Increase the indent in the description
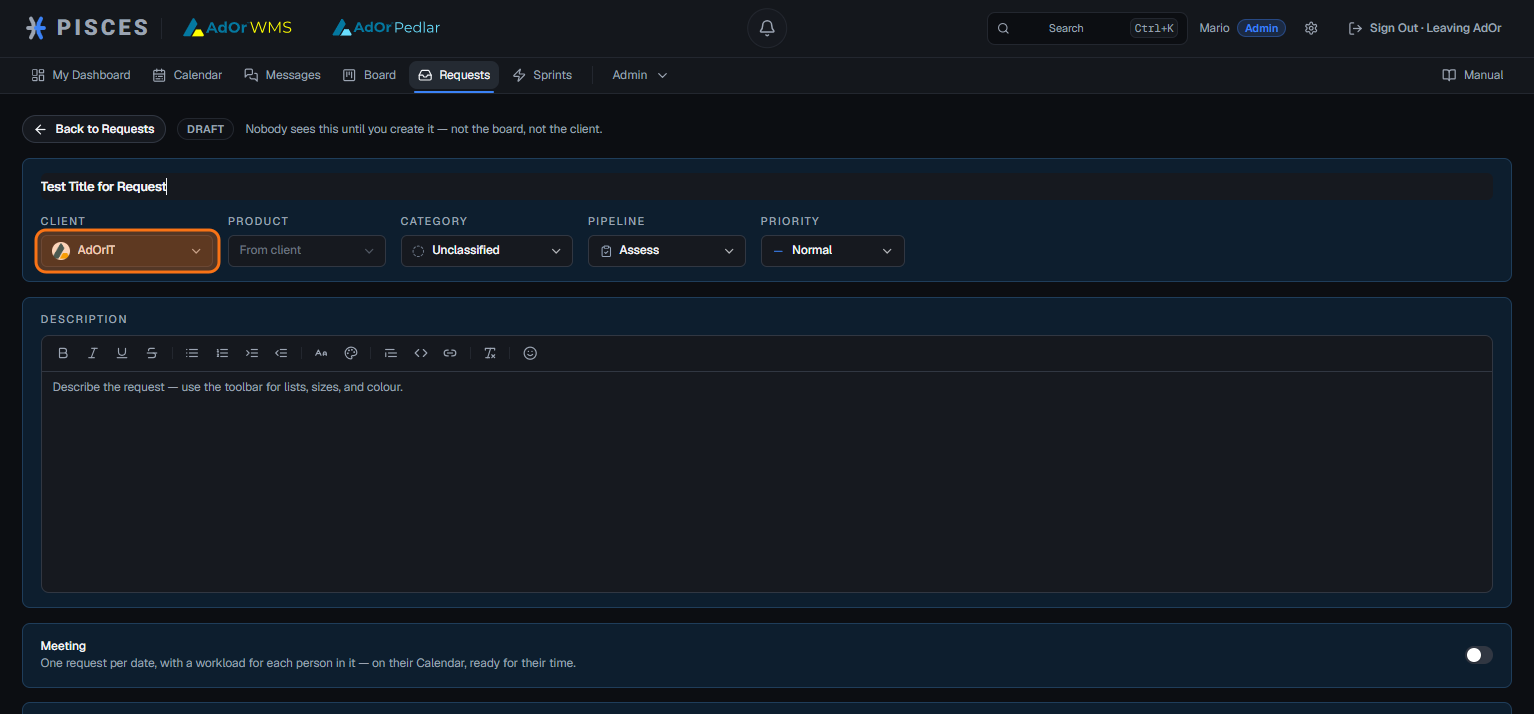Viewport: 1534px width, 714px height. tap(252, 353)
